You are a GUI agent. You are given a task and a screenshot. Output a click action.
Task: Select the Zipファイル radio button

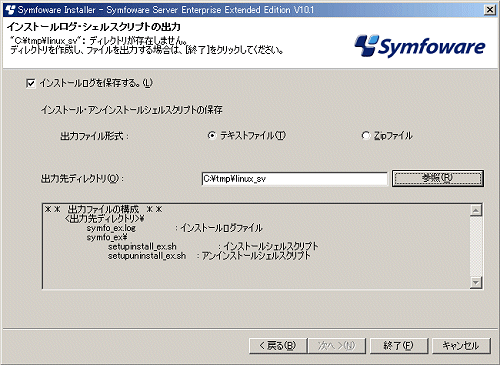pos(366,136)
